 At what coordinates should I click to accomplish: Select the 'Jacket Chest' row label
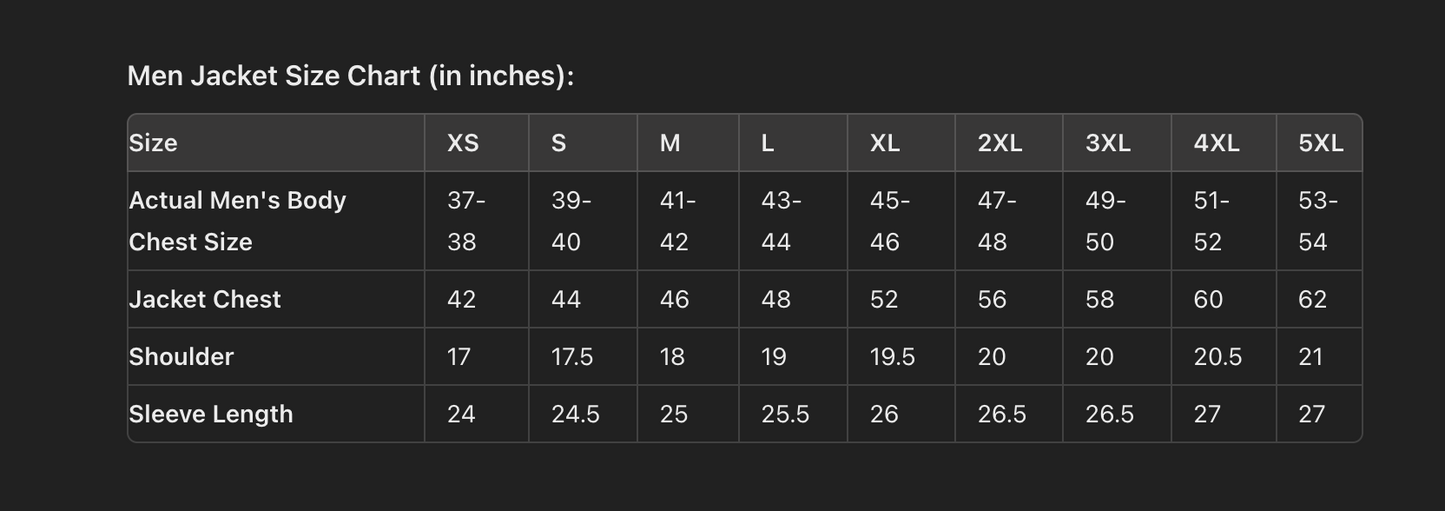(205, 299)
